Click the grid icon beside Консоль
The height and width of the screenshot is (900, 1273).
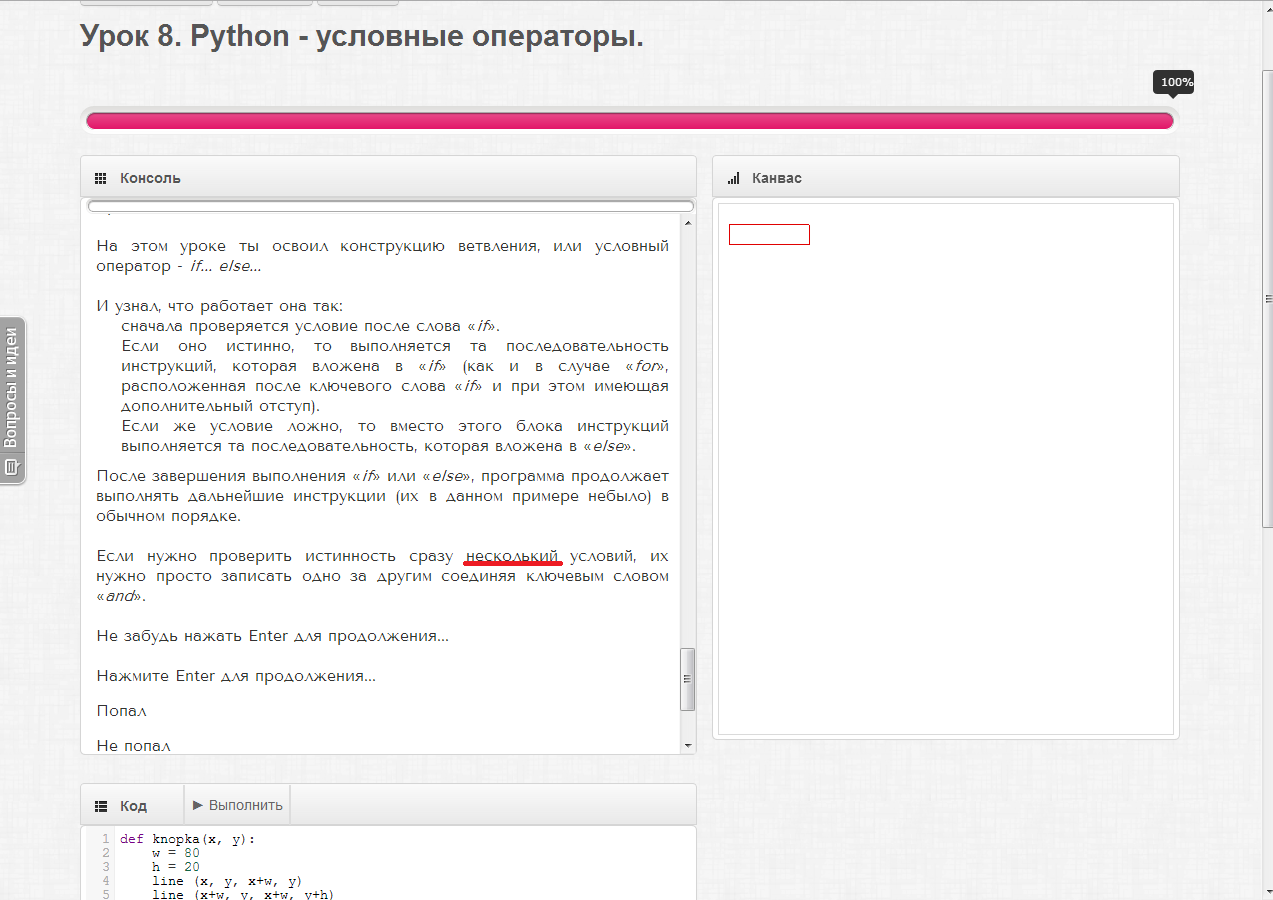(100, 178)
